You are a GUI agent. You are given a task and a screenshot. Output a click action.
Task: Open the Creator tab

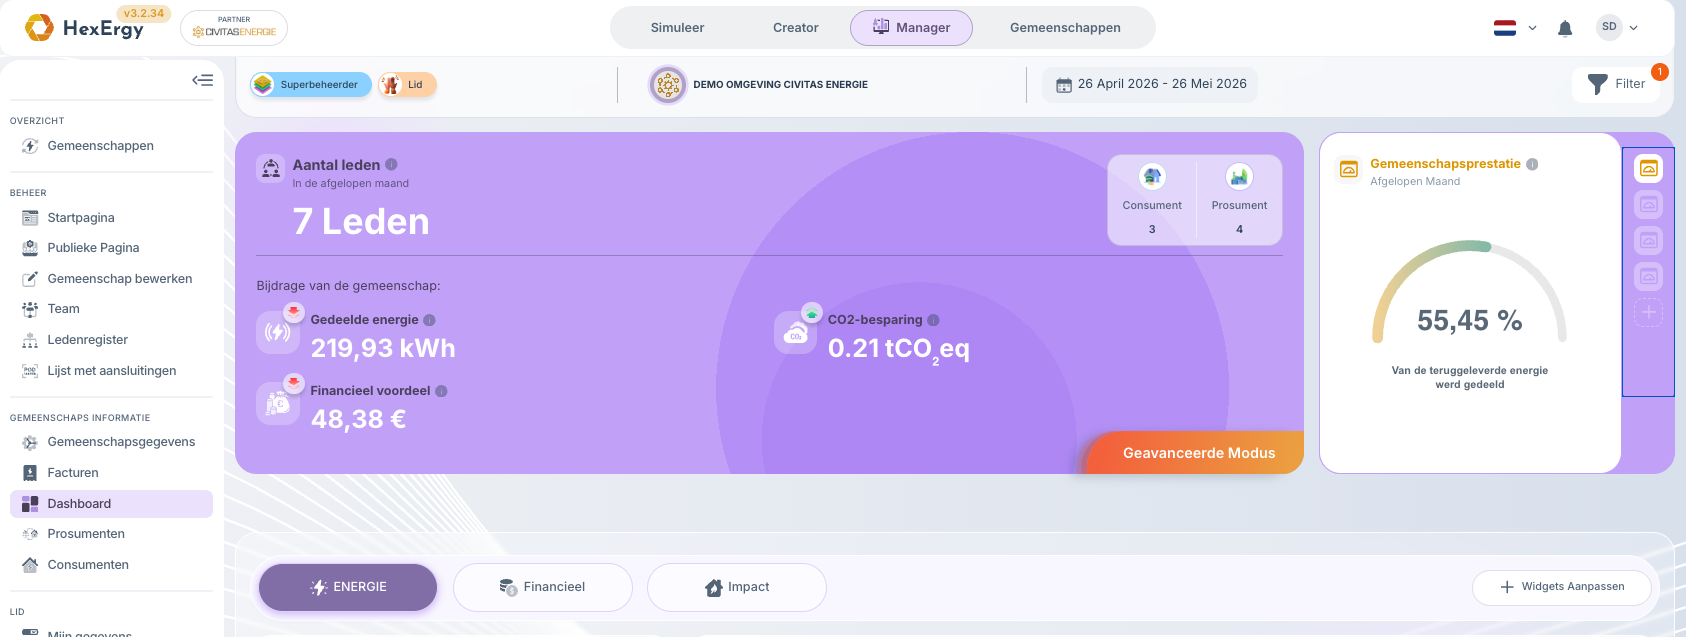pos(796,28)
